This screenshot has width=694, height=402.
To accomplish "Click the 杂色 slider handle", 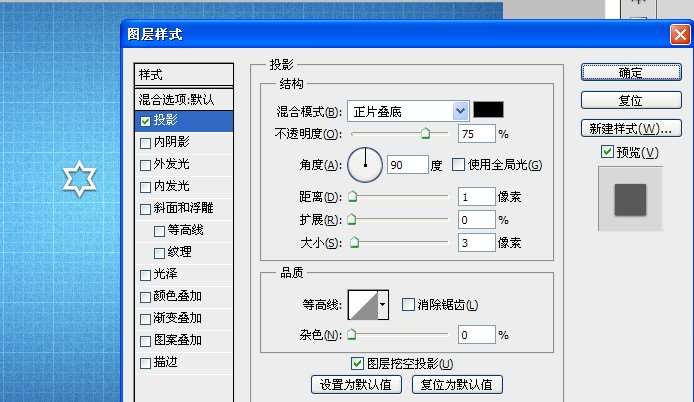I will coord(352,334).
